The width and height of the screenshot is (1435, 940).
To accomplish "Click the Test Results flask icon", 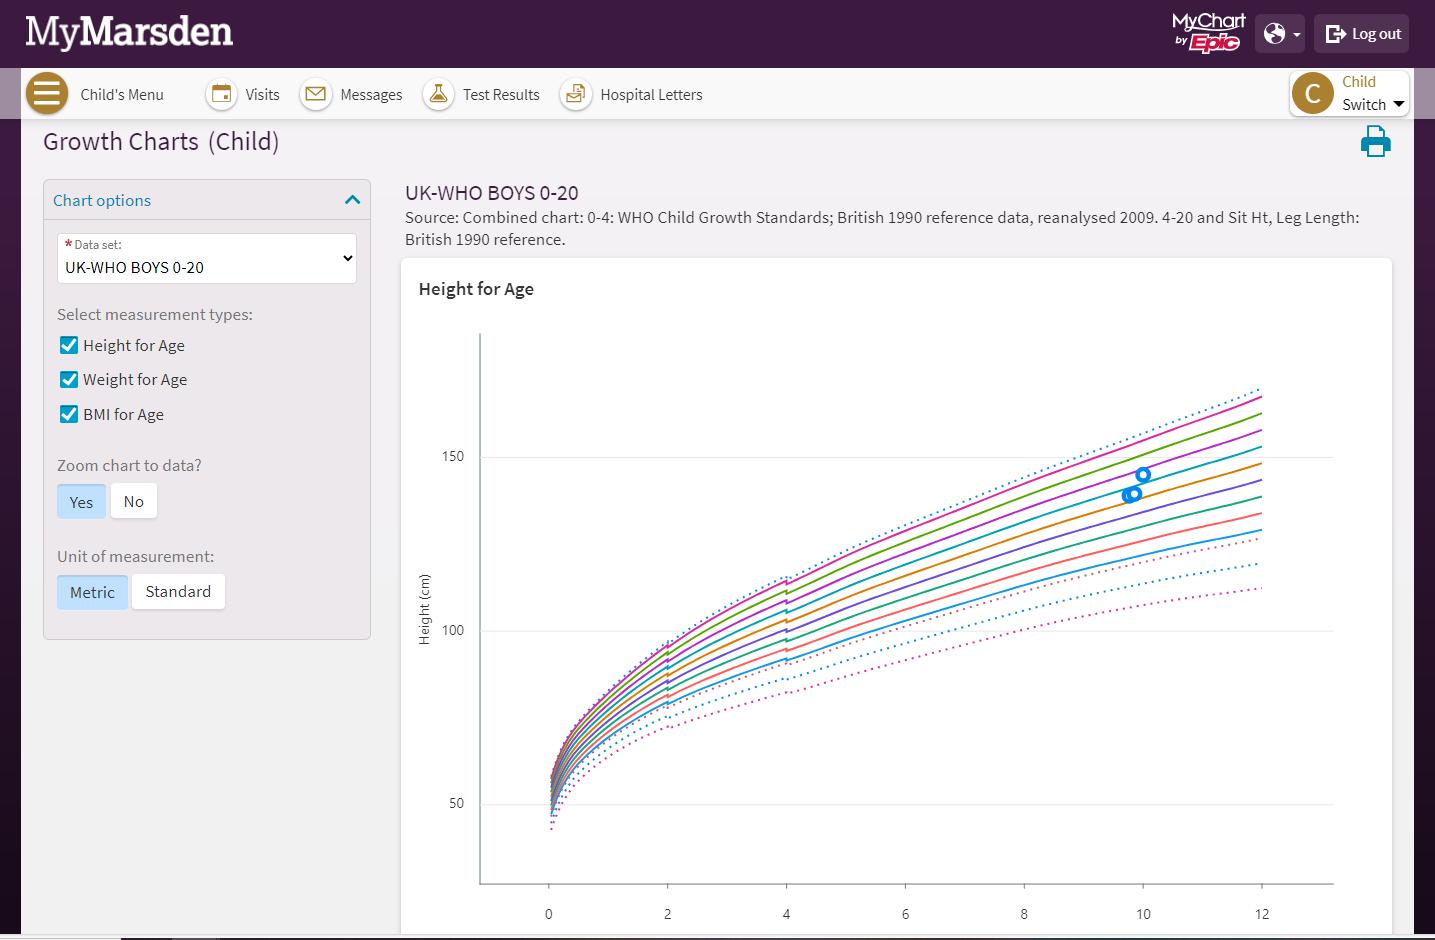I will 438,94.
